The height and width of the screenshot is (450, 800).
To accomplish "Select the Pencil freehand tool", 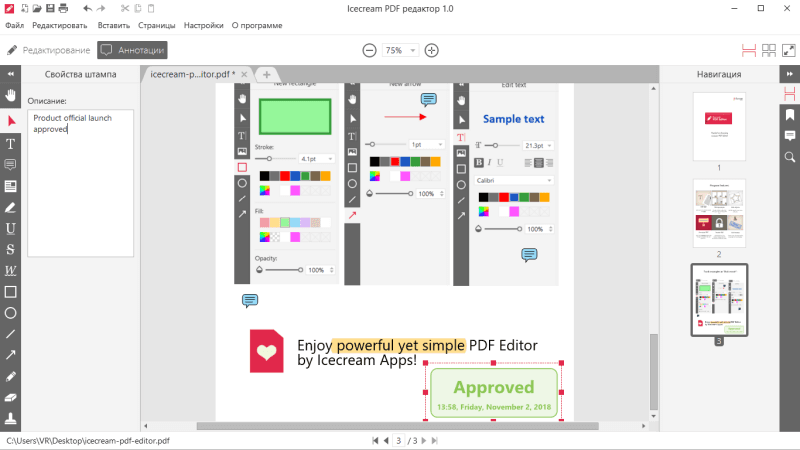I will (x=10, y=377).
